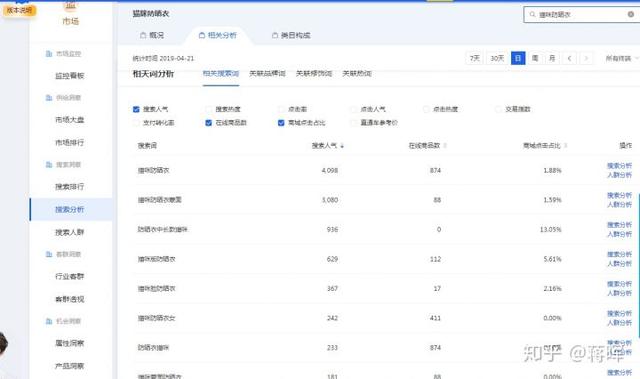Image resolution: width=640 pixels, height=379 pixels.
Task: Enable the 点击人气 checkbox
Action: coord(354,109)
